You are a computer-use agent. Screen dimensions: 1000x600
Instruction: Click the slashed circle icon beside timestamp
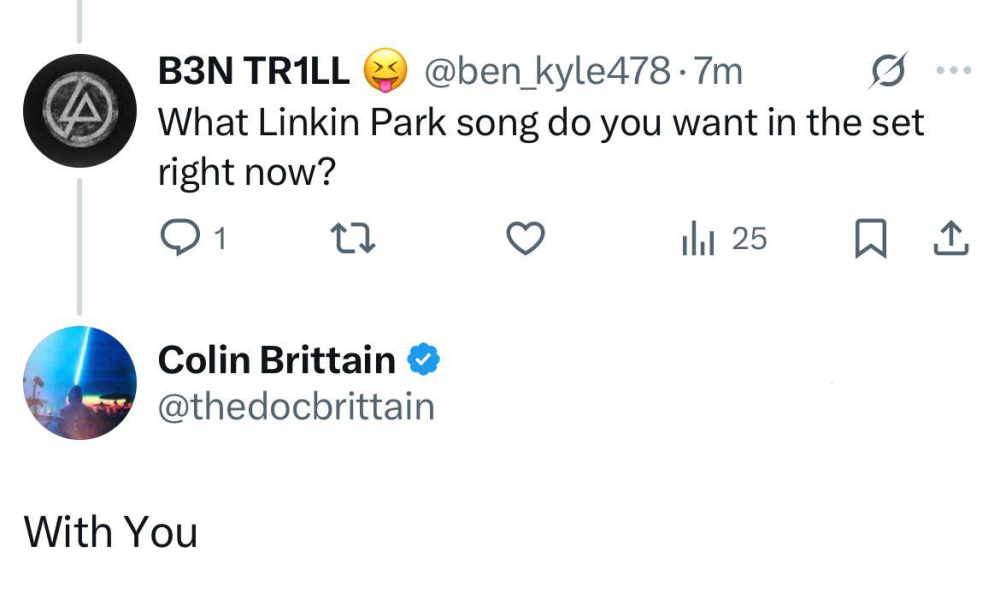tap(887, 71)
